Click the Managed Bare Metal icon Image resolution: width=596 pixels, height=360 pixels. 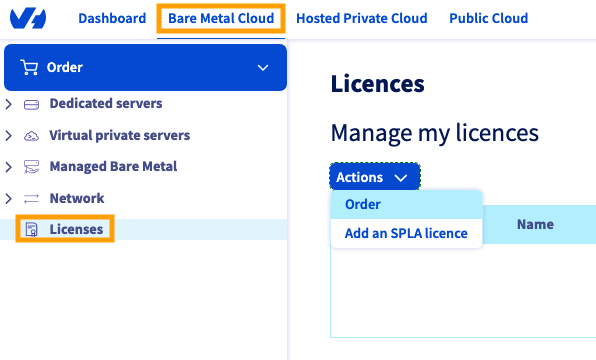[31, 167]
